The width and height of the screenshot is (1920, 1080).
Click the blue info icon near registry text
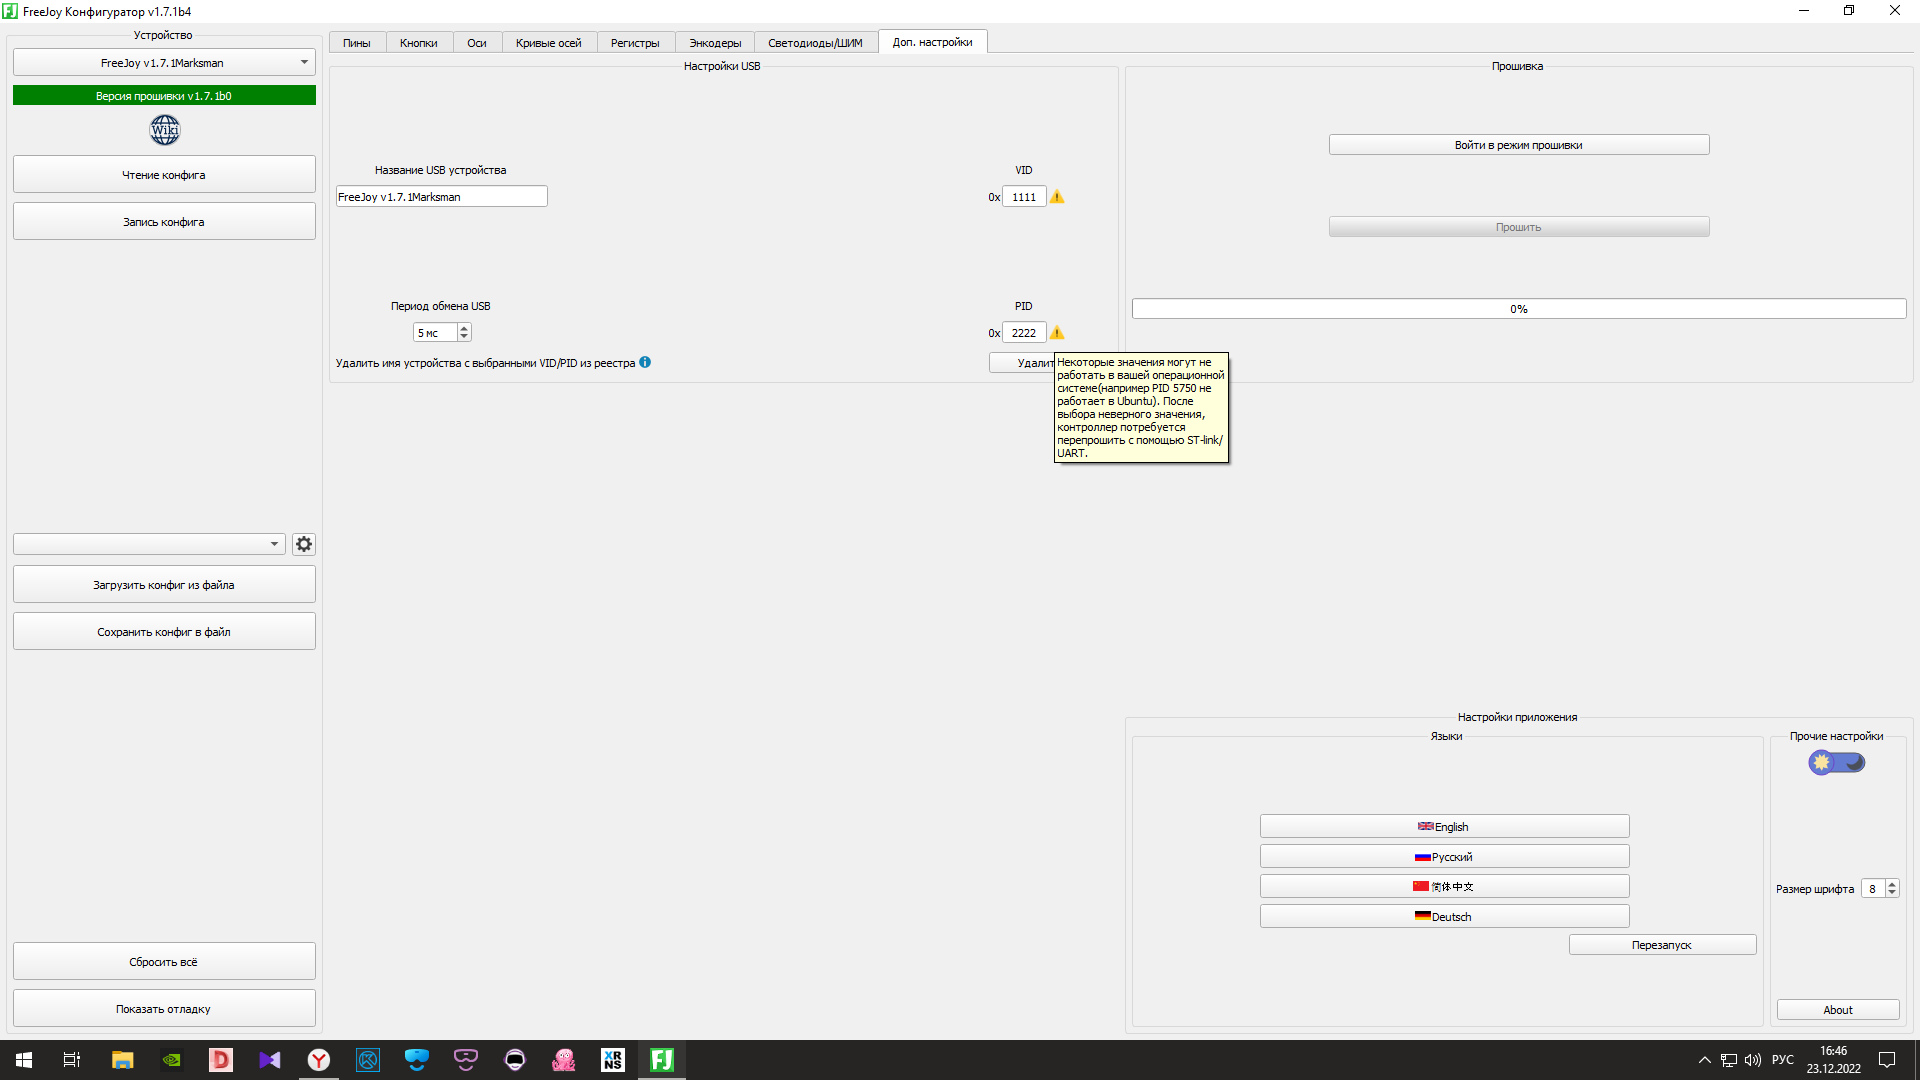(645, 362)
